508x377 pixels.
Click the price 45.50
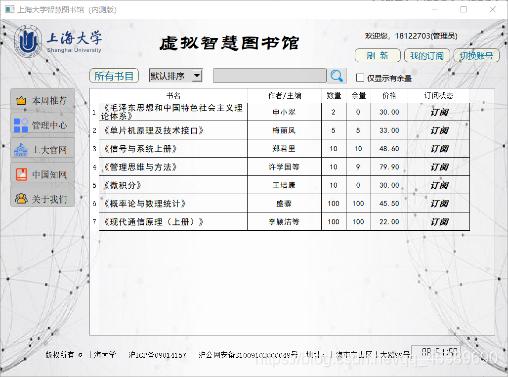click(x=389, y=203)
